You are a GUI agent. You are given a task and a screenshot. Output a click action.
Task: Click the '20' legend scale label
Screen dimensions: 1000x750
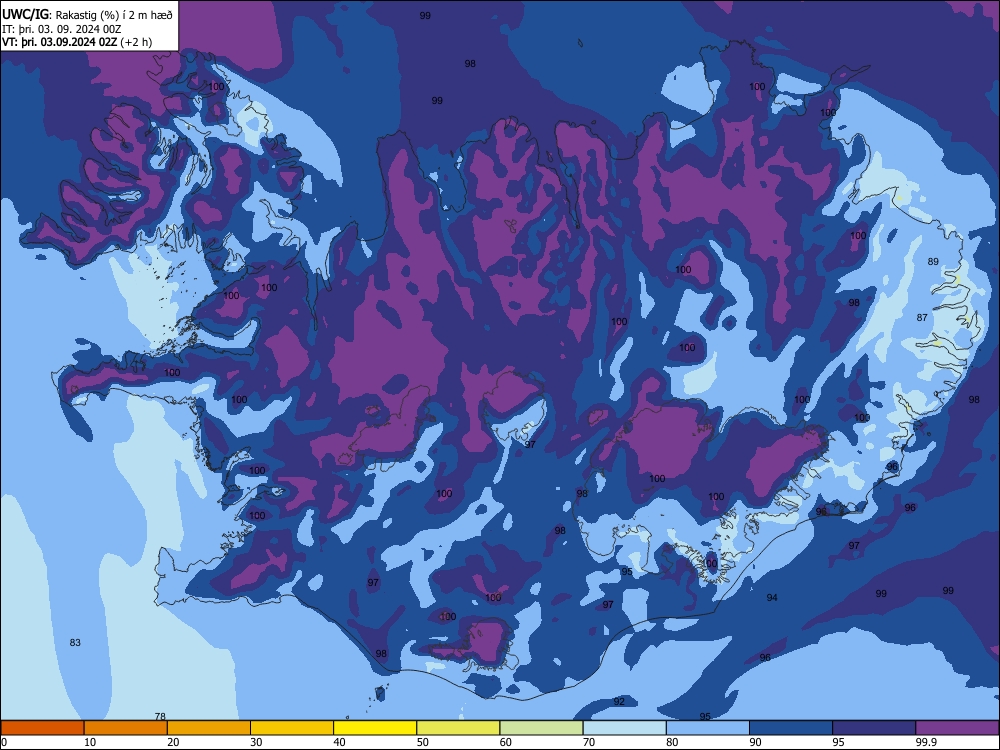tap(173, 742)
